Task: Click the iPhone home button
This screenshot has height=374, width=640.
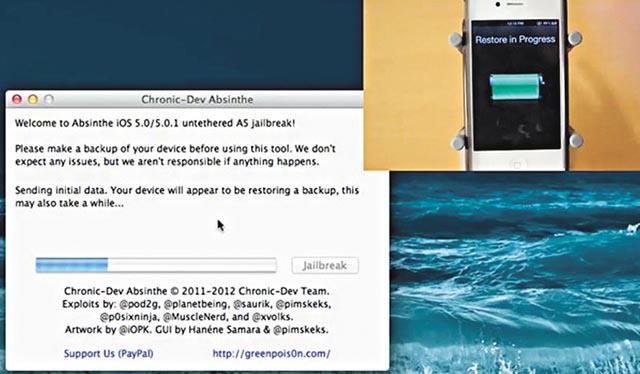Action: click(517, 165)
